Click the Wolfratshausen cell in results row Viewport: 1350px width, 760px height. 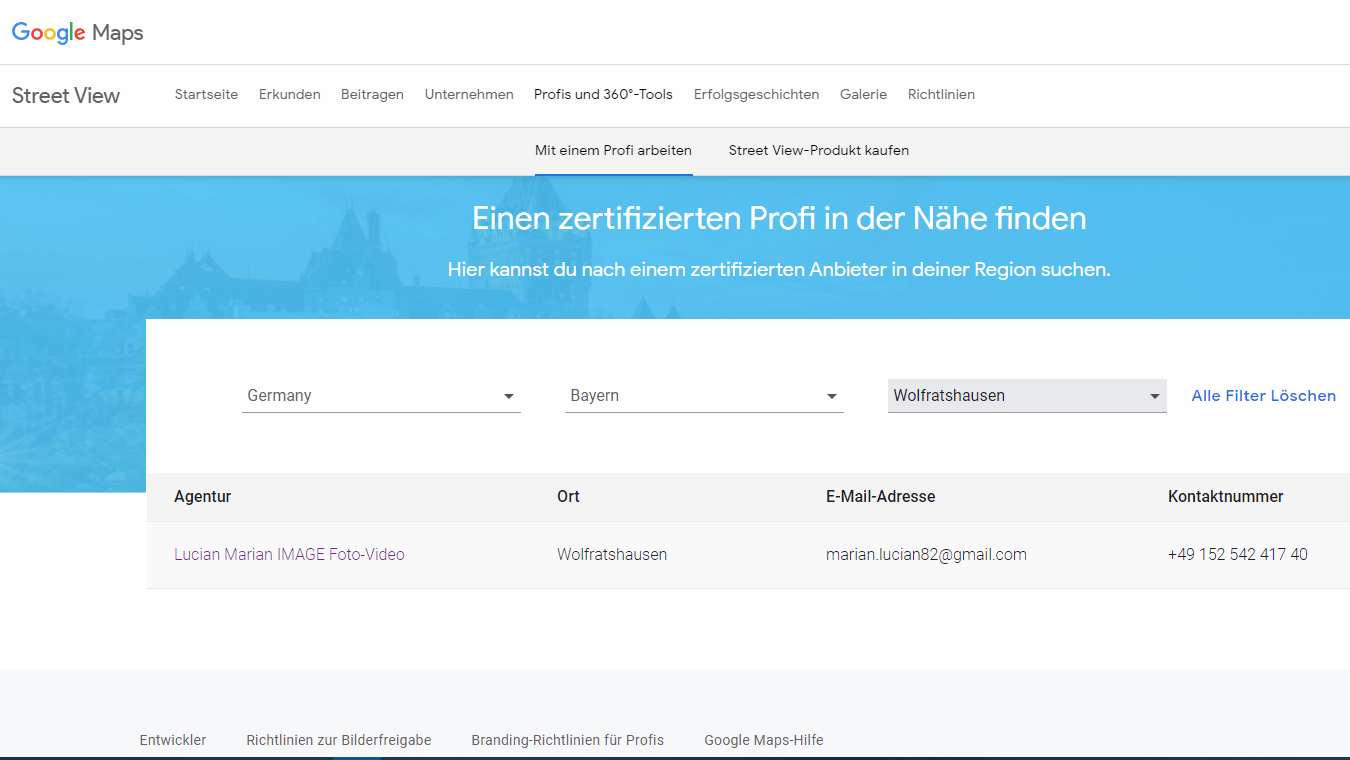pyautogui.click(x=612, y=554)
